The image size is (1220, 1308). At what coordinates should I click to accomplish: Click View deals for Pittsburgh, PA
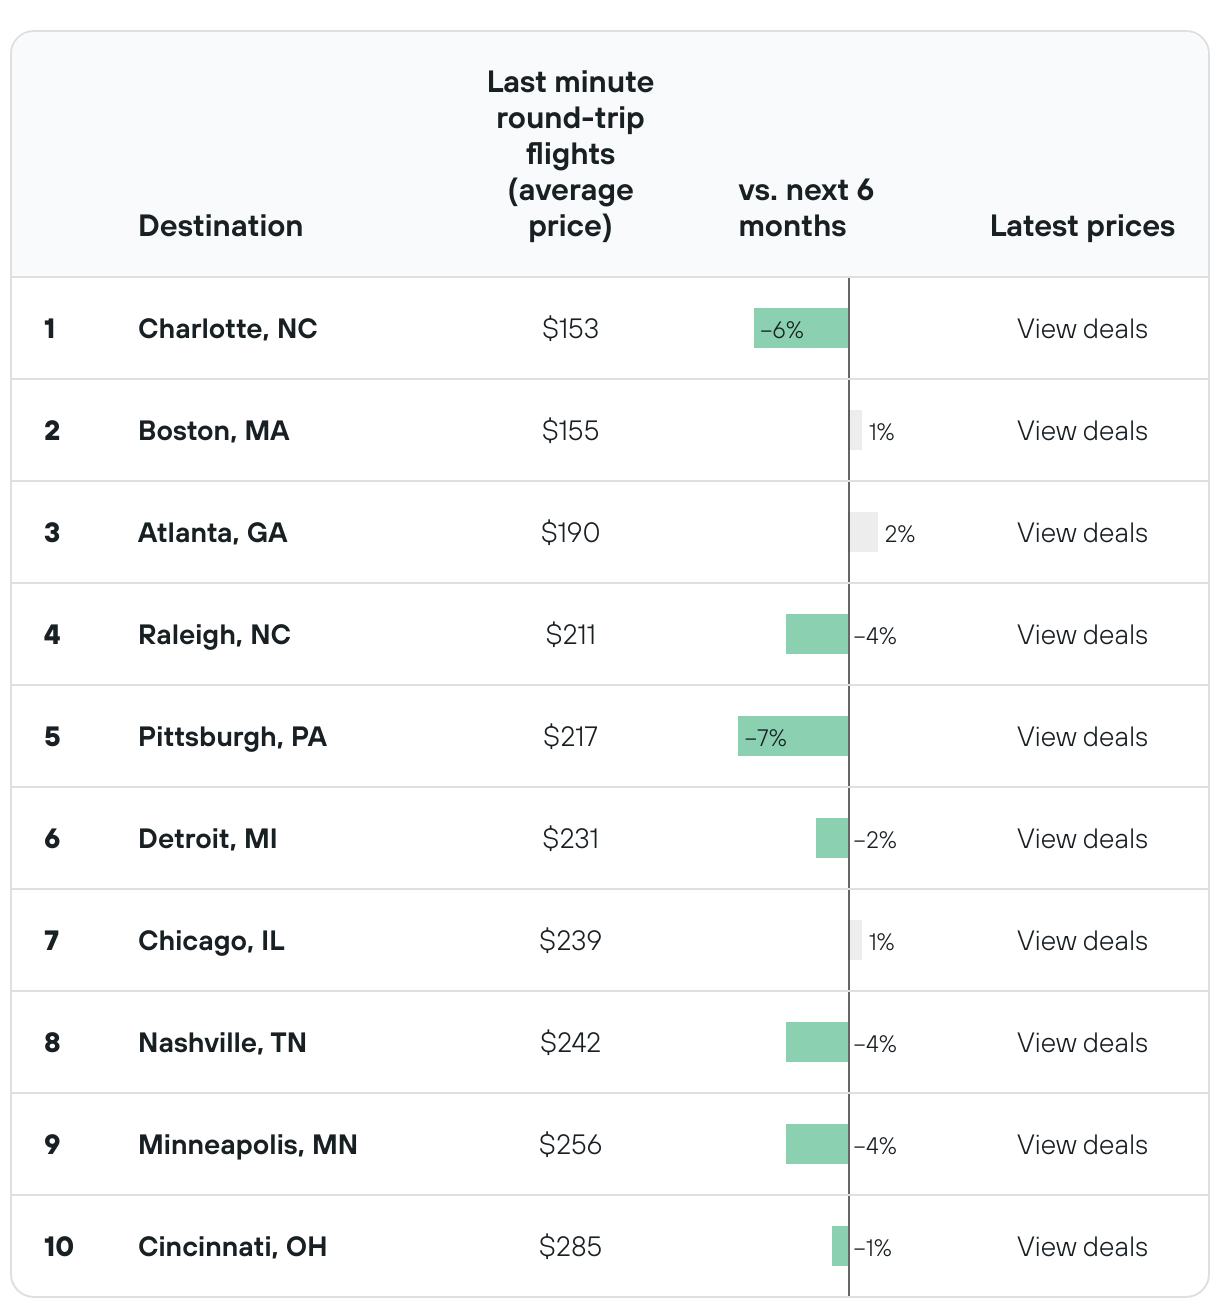(x=1082, y=737)
